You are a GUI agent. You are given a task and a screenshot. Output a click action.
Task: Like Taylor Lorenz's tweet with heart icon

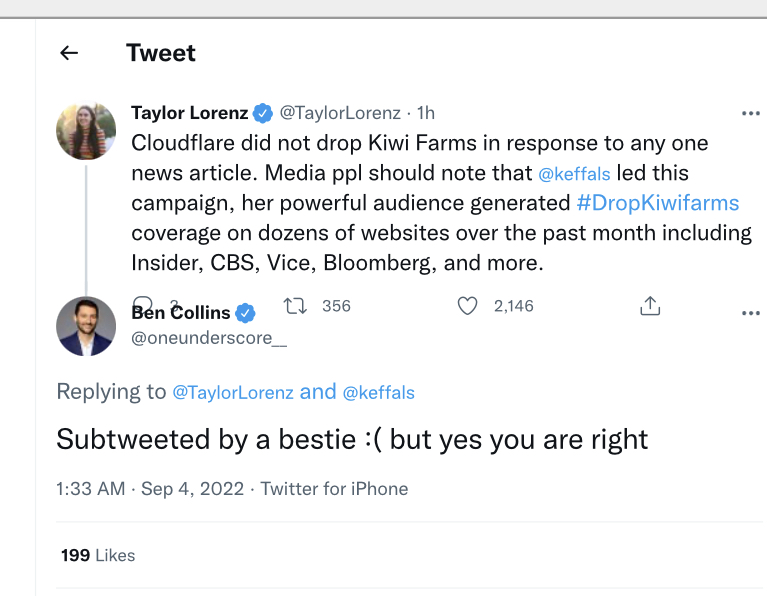[467, 306]
